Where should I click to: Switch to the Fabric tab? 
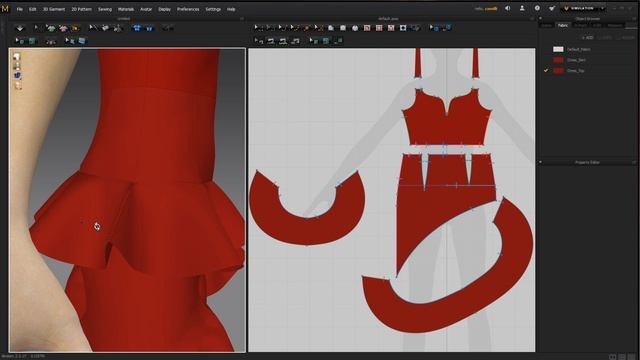coord(563,25)
